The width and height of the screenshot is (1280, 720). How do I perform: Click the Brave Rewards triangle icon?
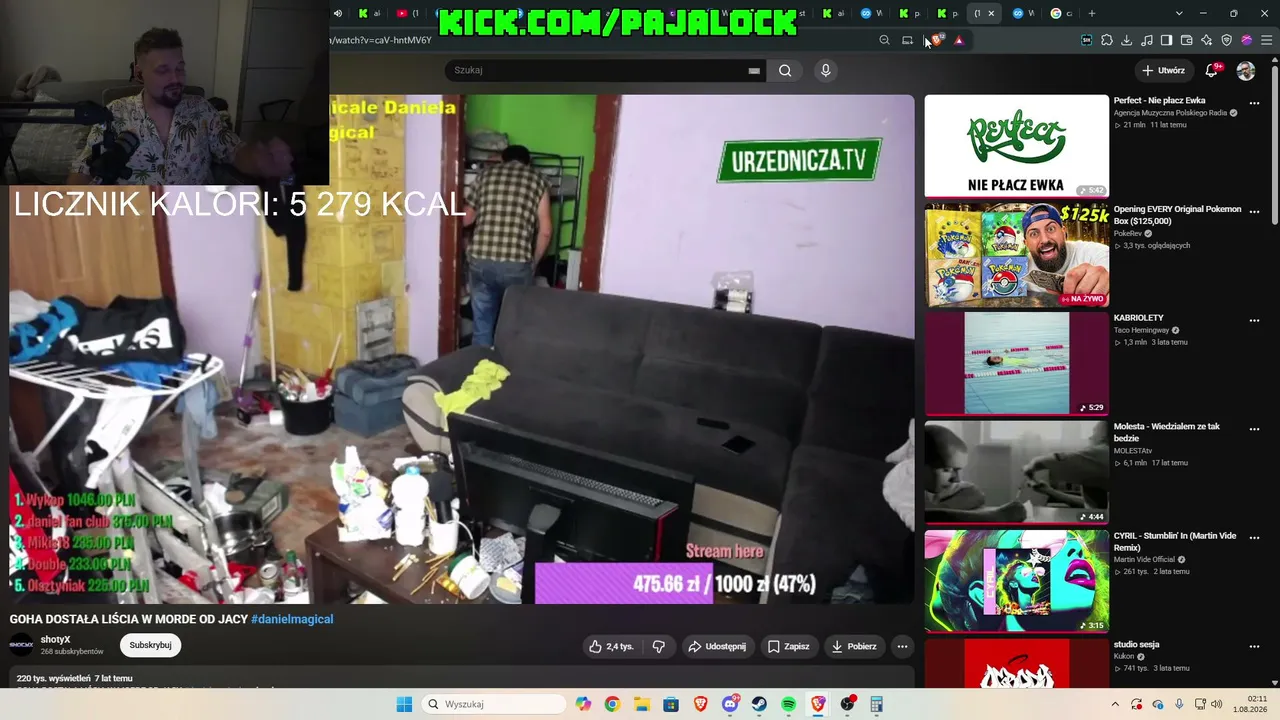pos(959,40)
